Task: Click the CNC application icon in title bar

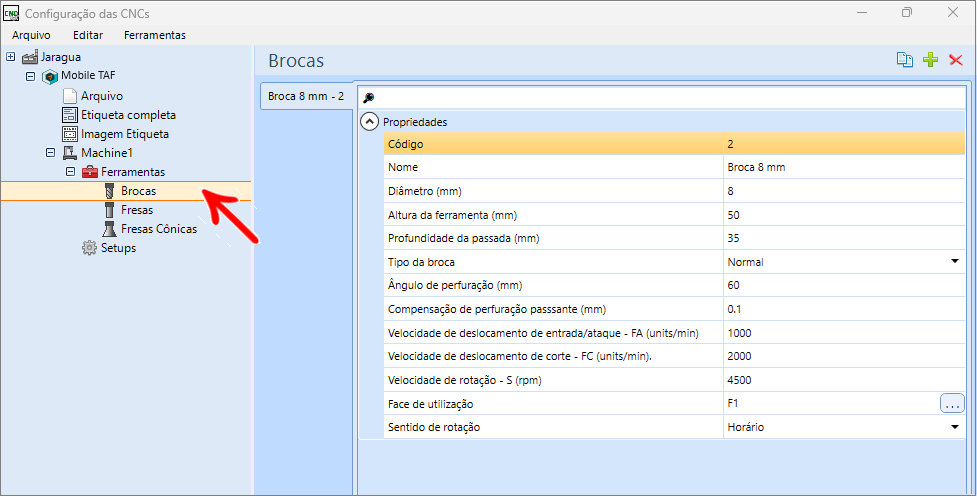Action: pos(11,13)
